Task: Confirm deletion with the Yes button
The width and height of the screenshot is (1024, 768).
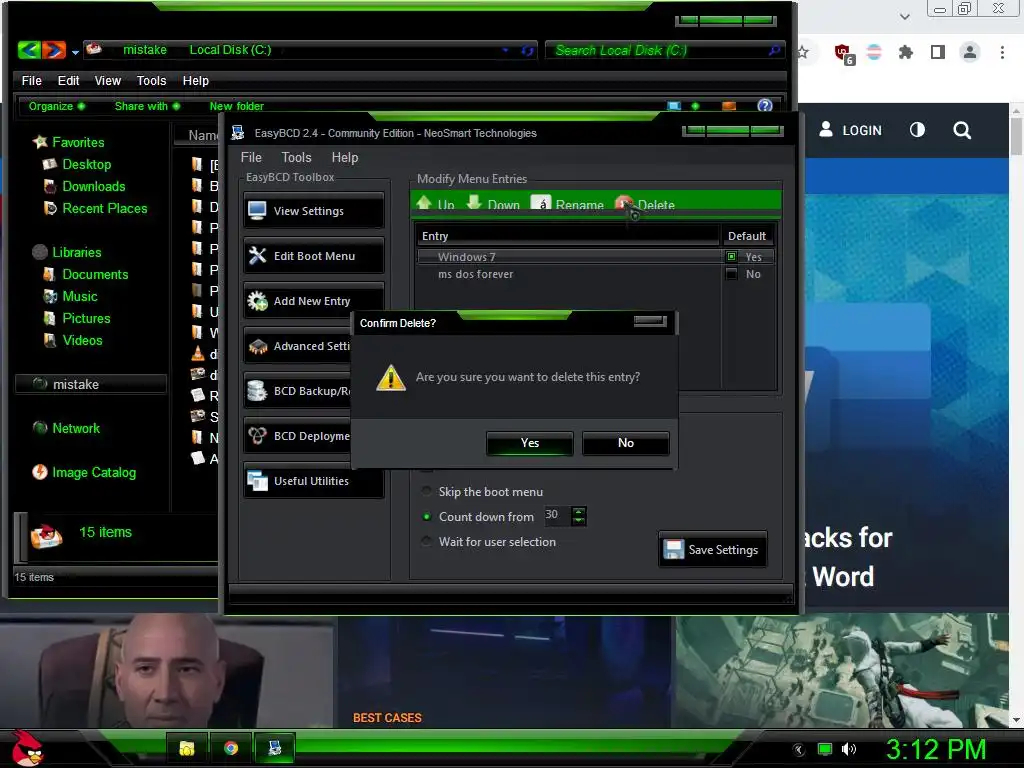Action: pyautogui.click(x=530, y=443)
